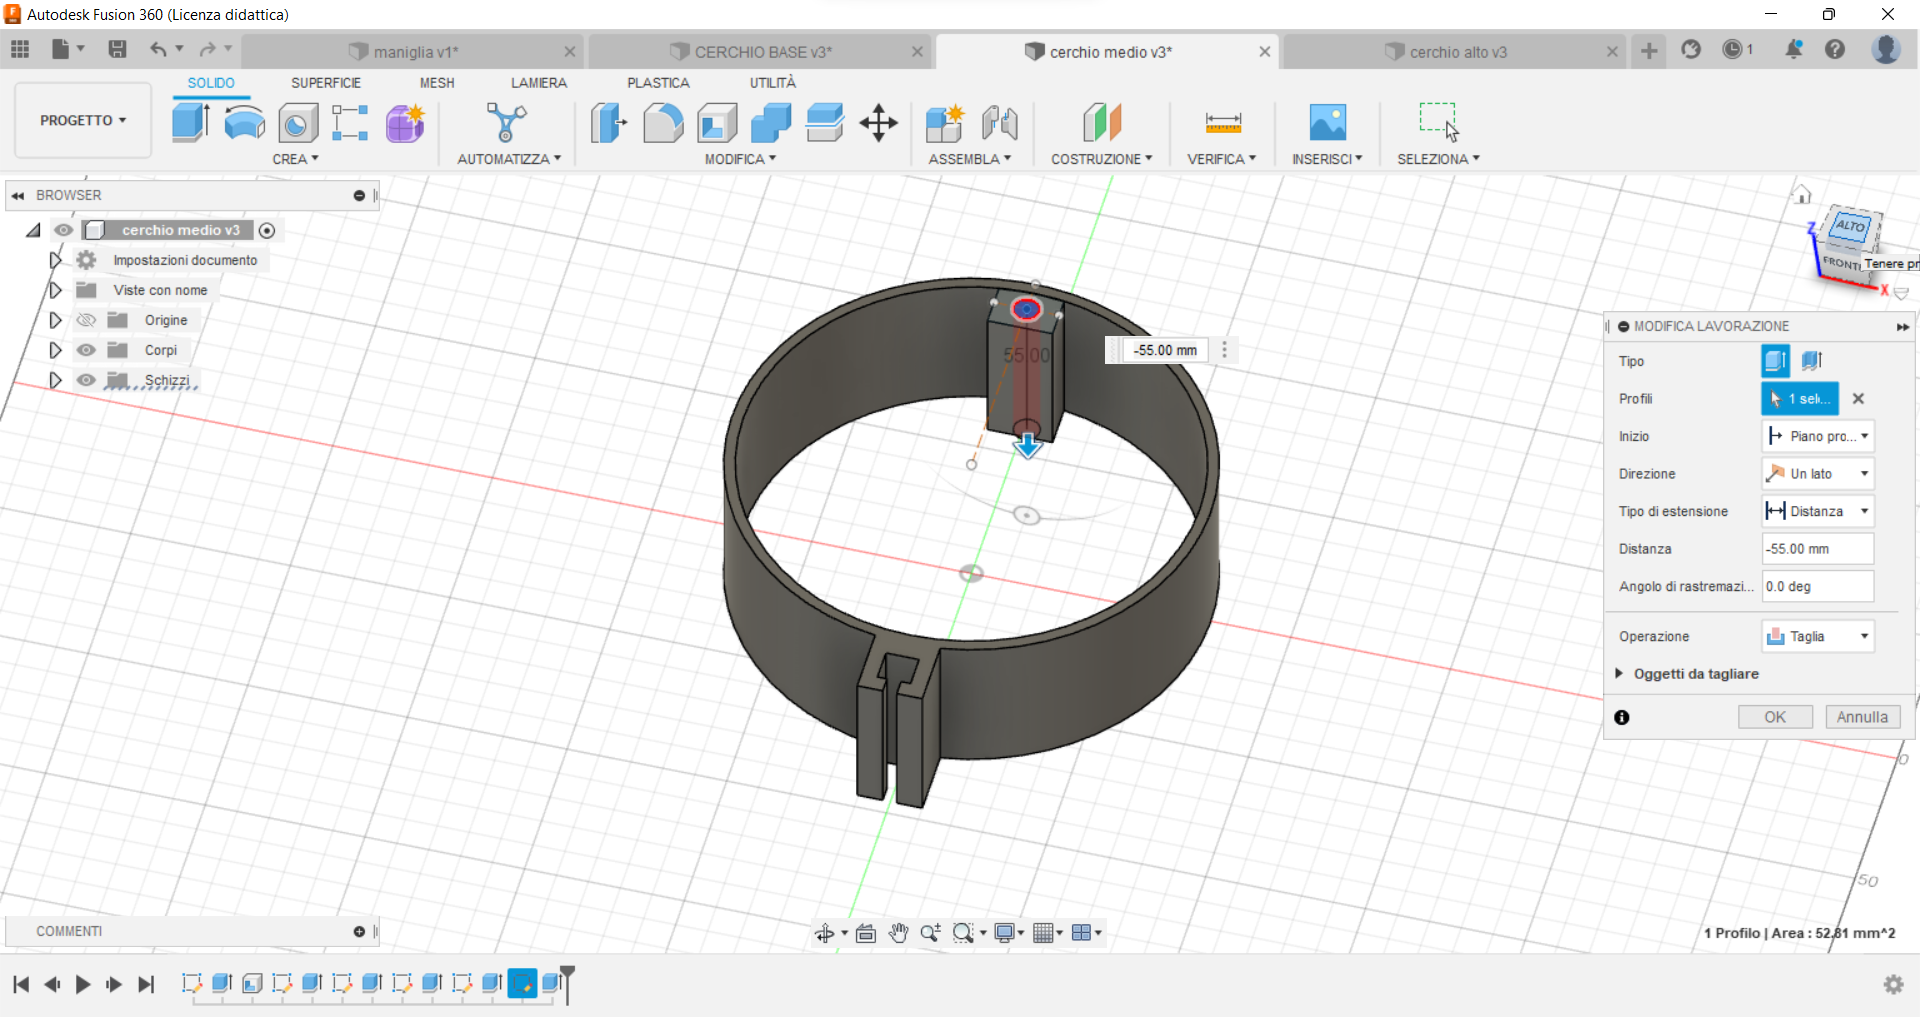Open the Impostazioni documento gear item

[186, 260]
